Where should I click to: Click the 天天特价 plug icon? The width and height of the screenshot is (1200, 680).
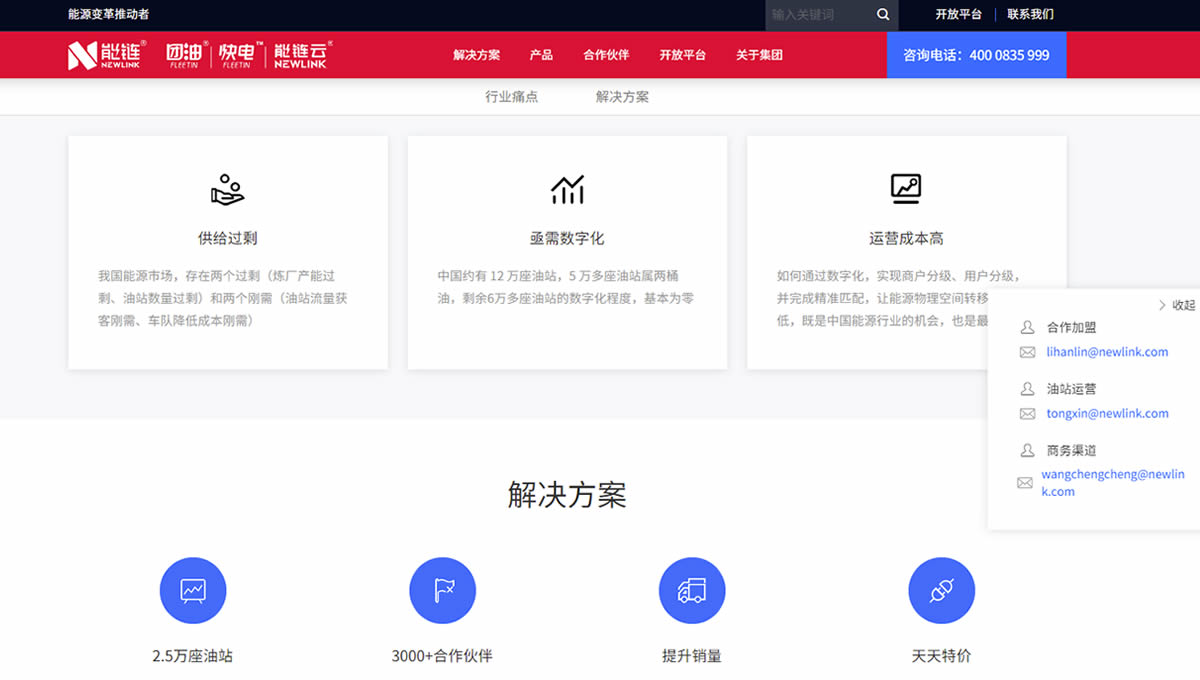click(941, 591)
